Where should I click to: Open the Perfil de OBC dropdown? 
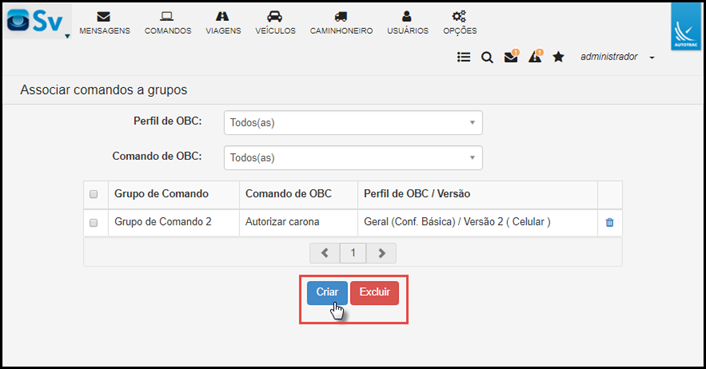(x=353, y=122)
